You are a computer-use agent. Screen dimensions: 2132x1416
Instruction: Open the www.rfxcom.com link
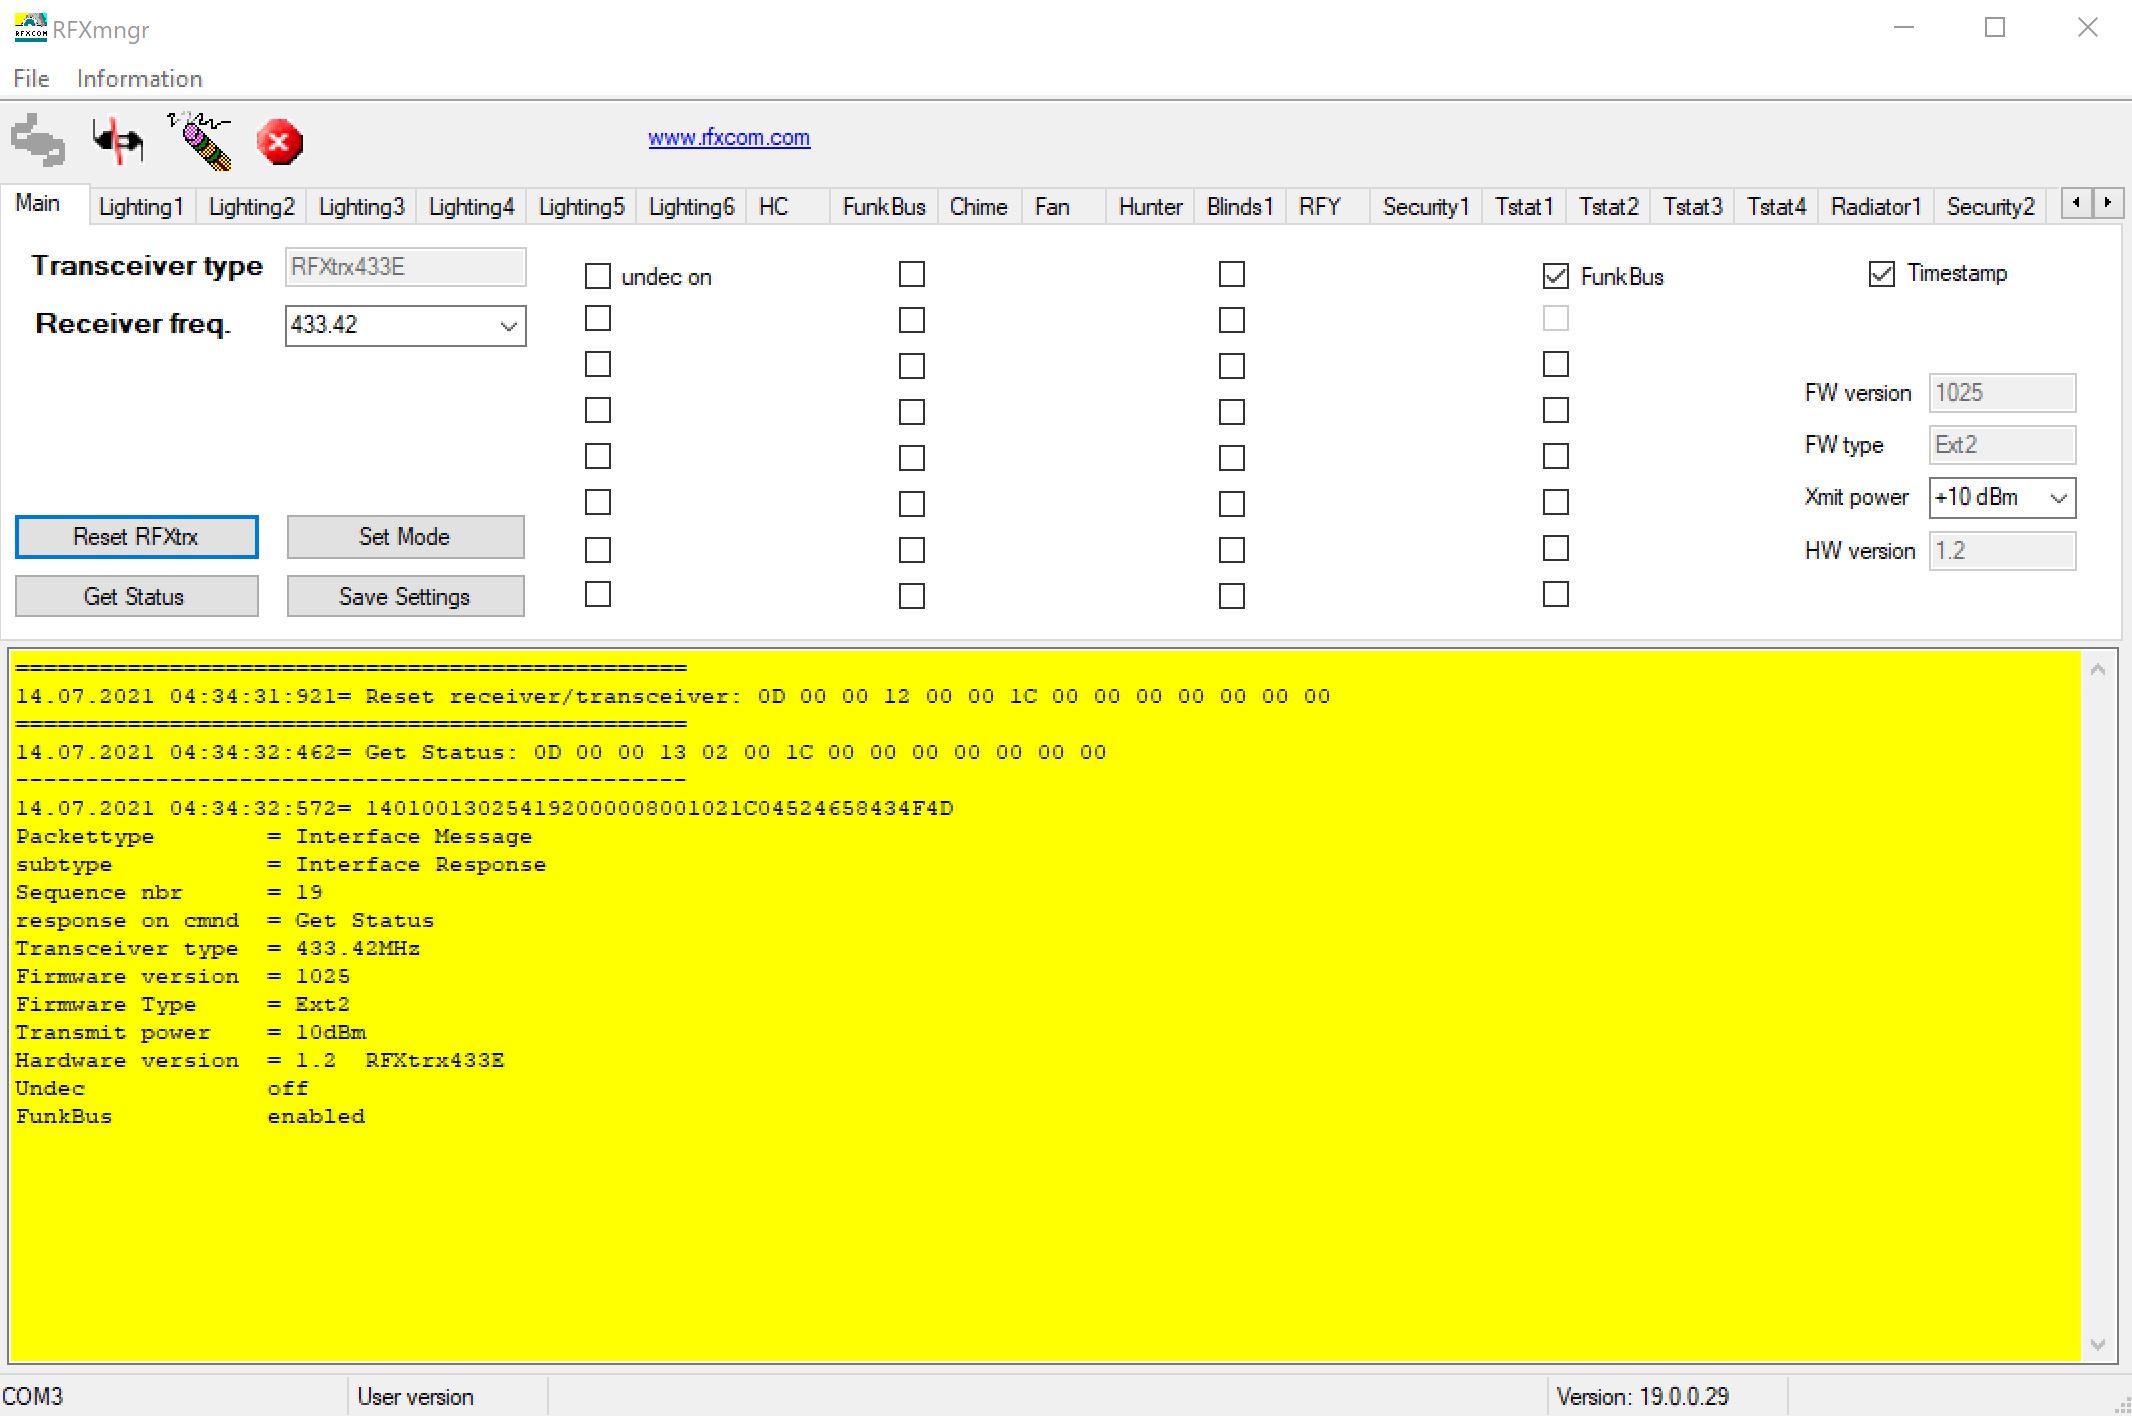pyautogui.click(x=729, y=138)
